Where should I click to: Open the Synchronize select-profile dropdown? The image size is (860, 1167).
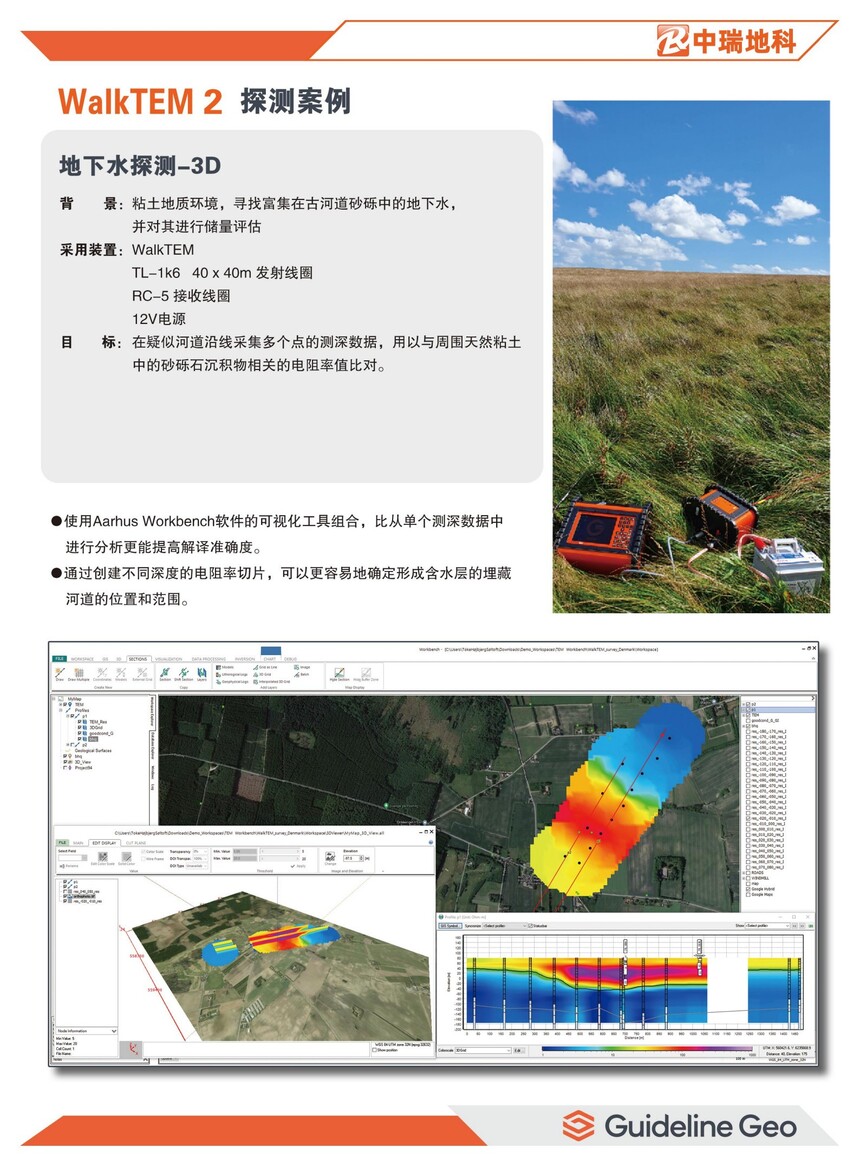[x=504, y=926]
